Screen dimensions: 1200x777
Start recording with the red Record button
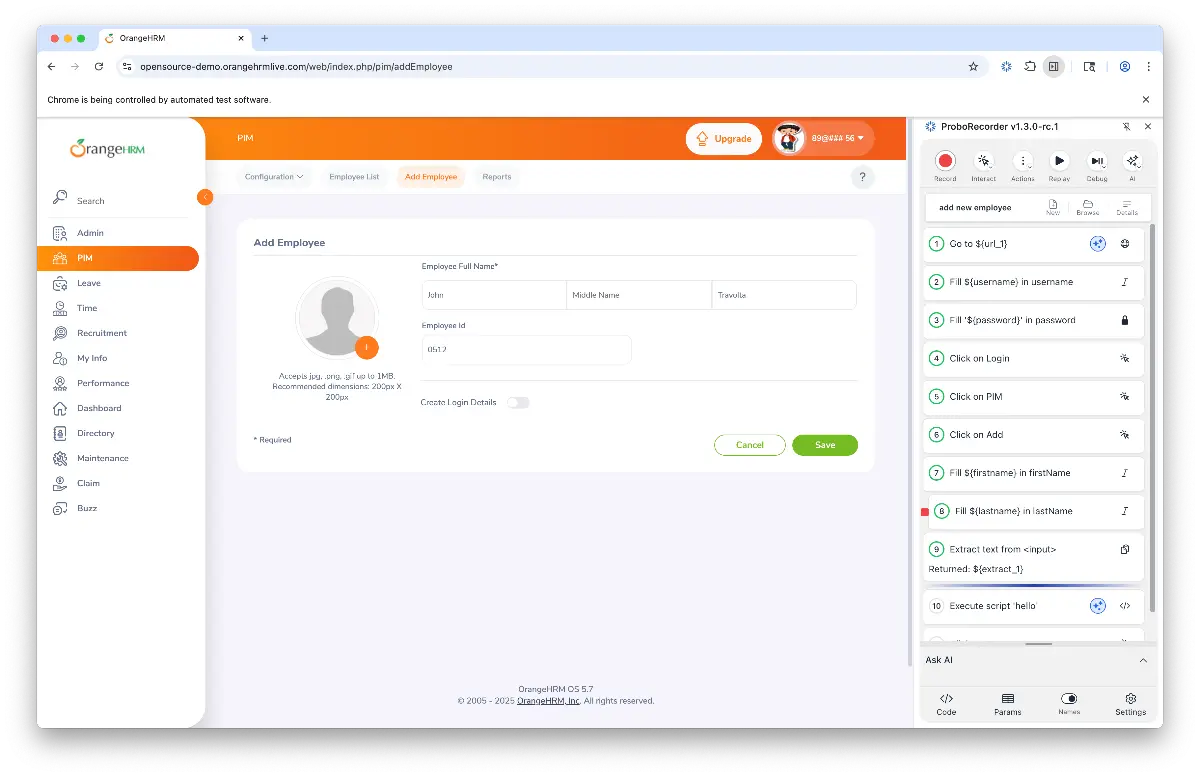tap(945, 161)
